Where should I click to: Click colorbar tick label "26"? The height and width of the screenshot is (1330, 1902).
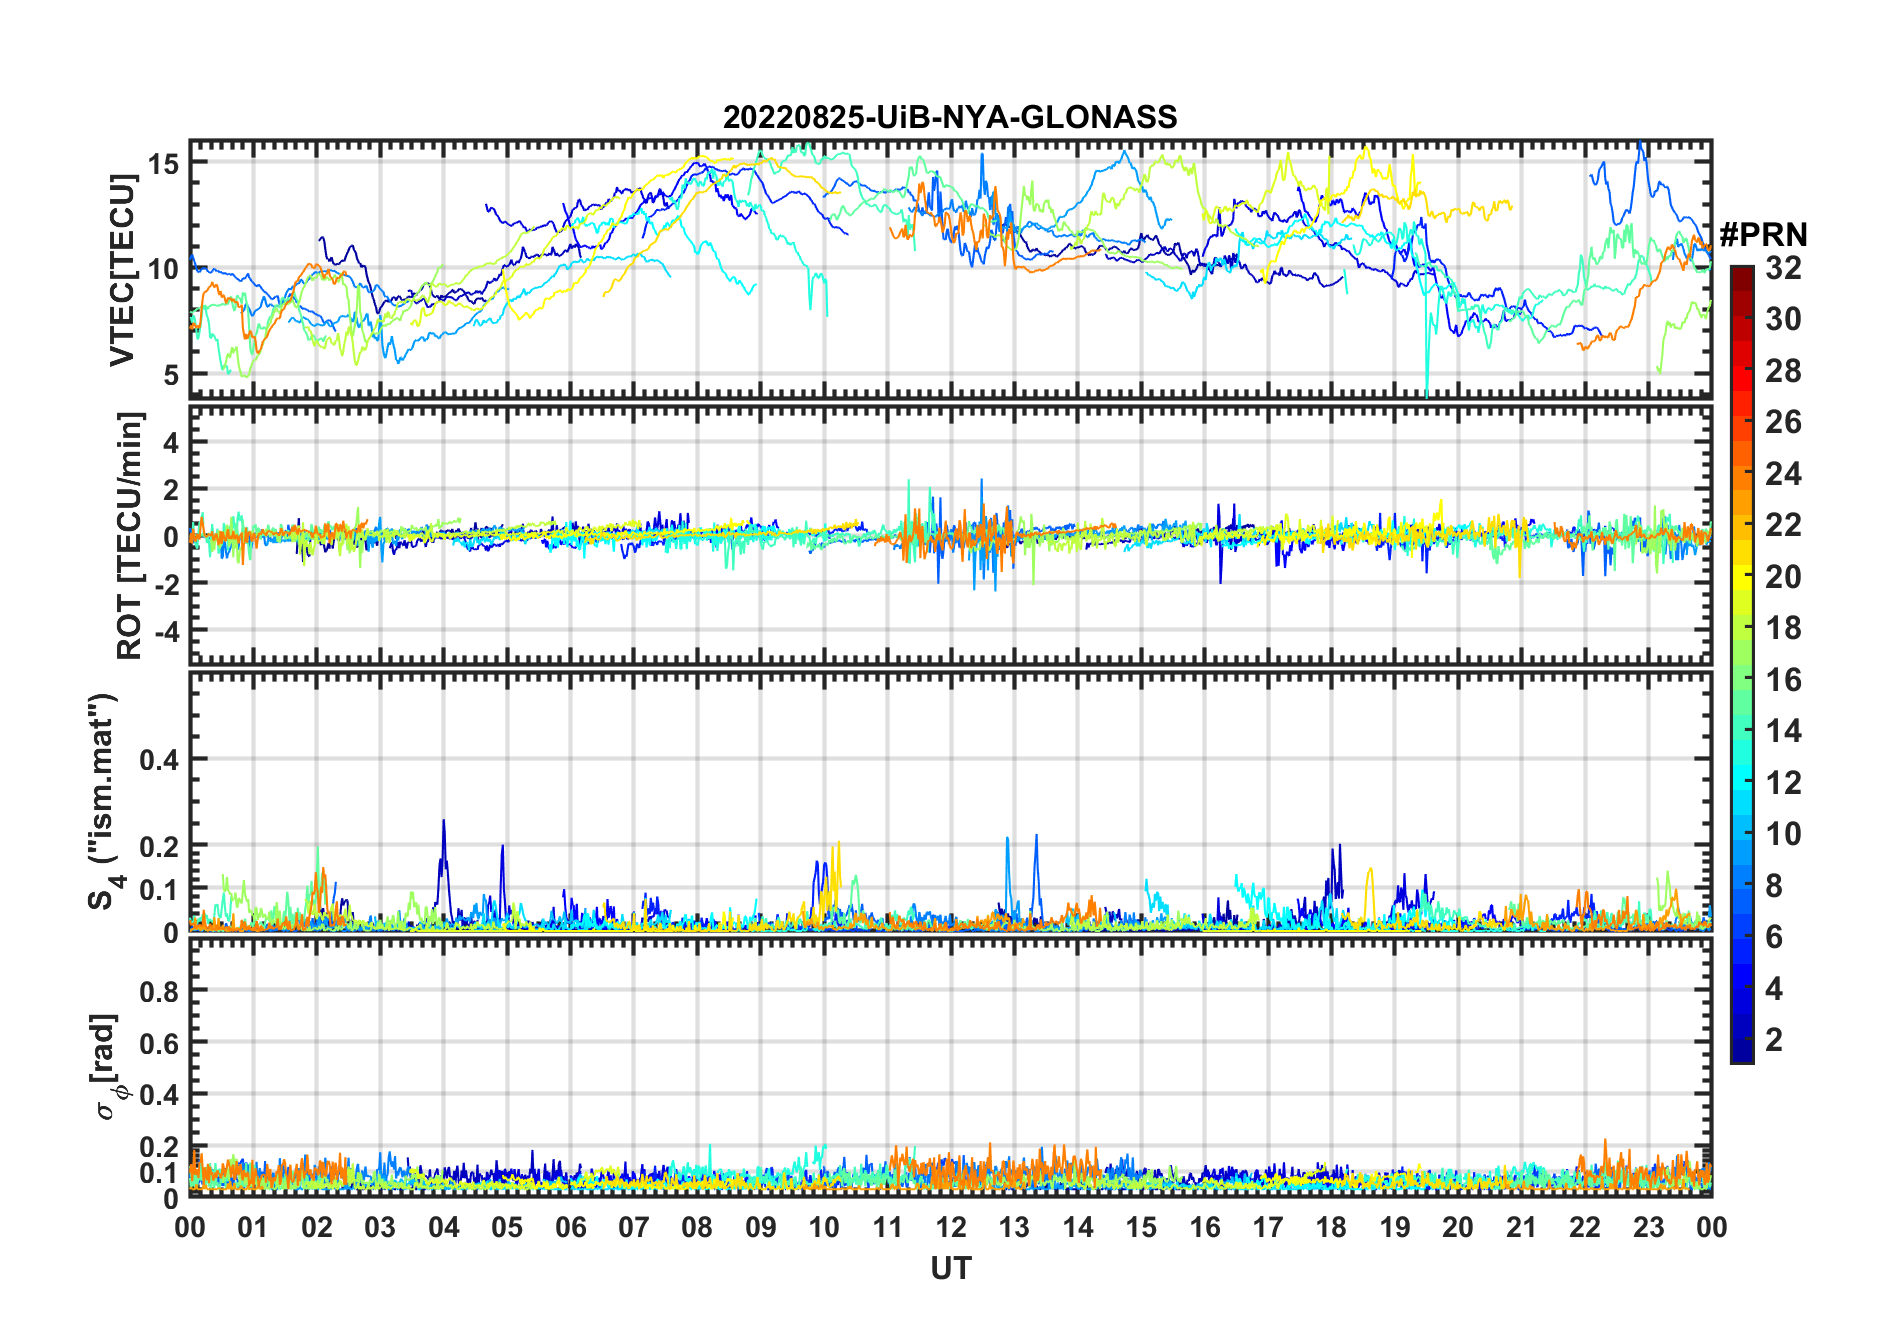pos(1784,422)
